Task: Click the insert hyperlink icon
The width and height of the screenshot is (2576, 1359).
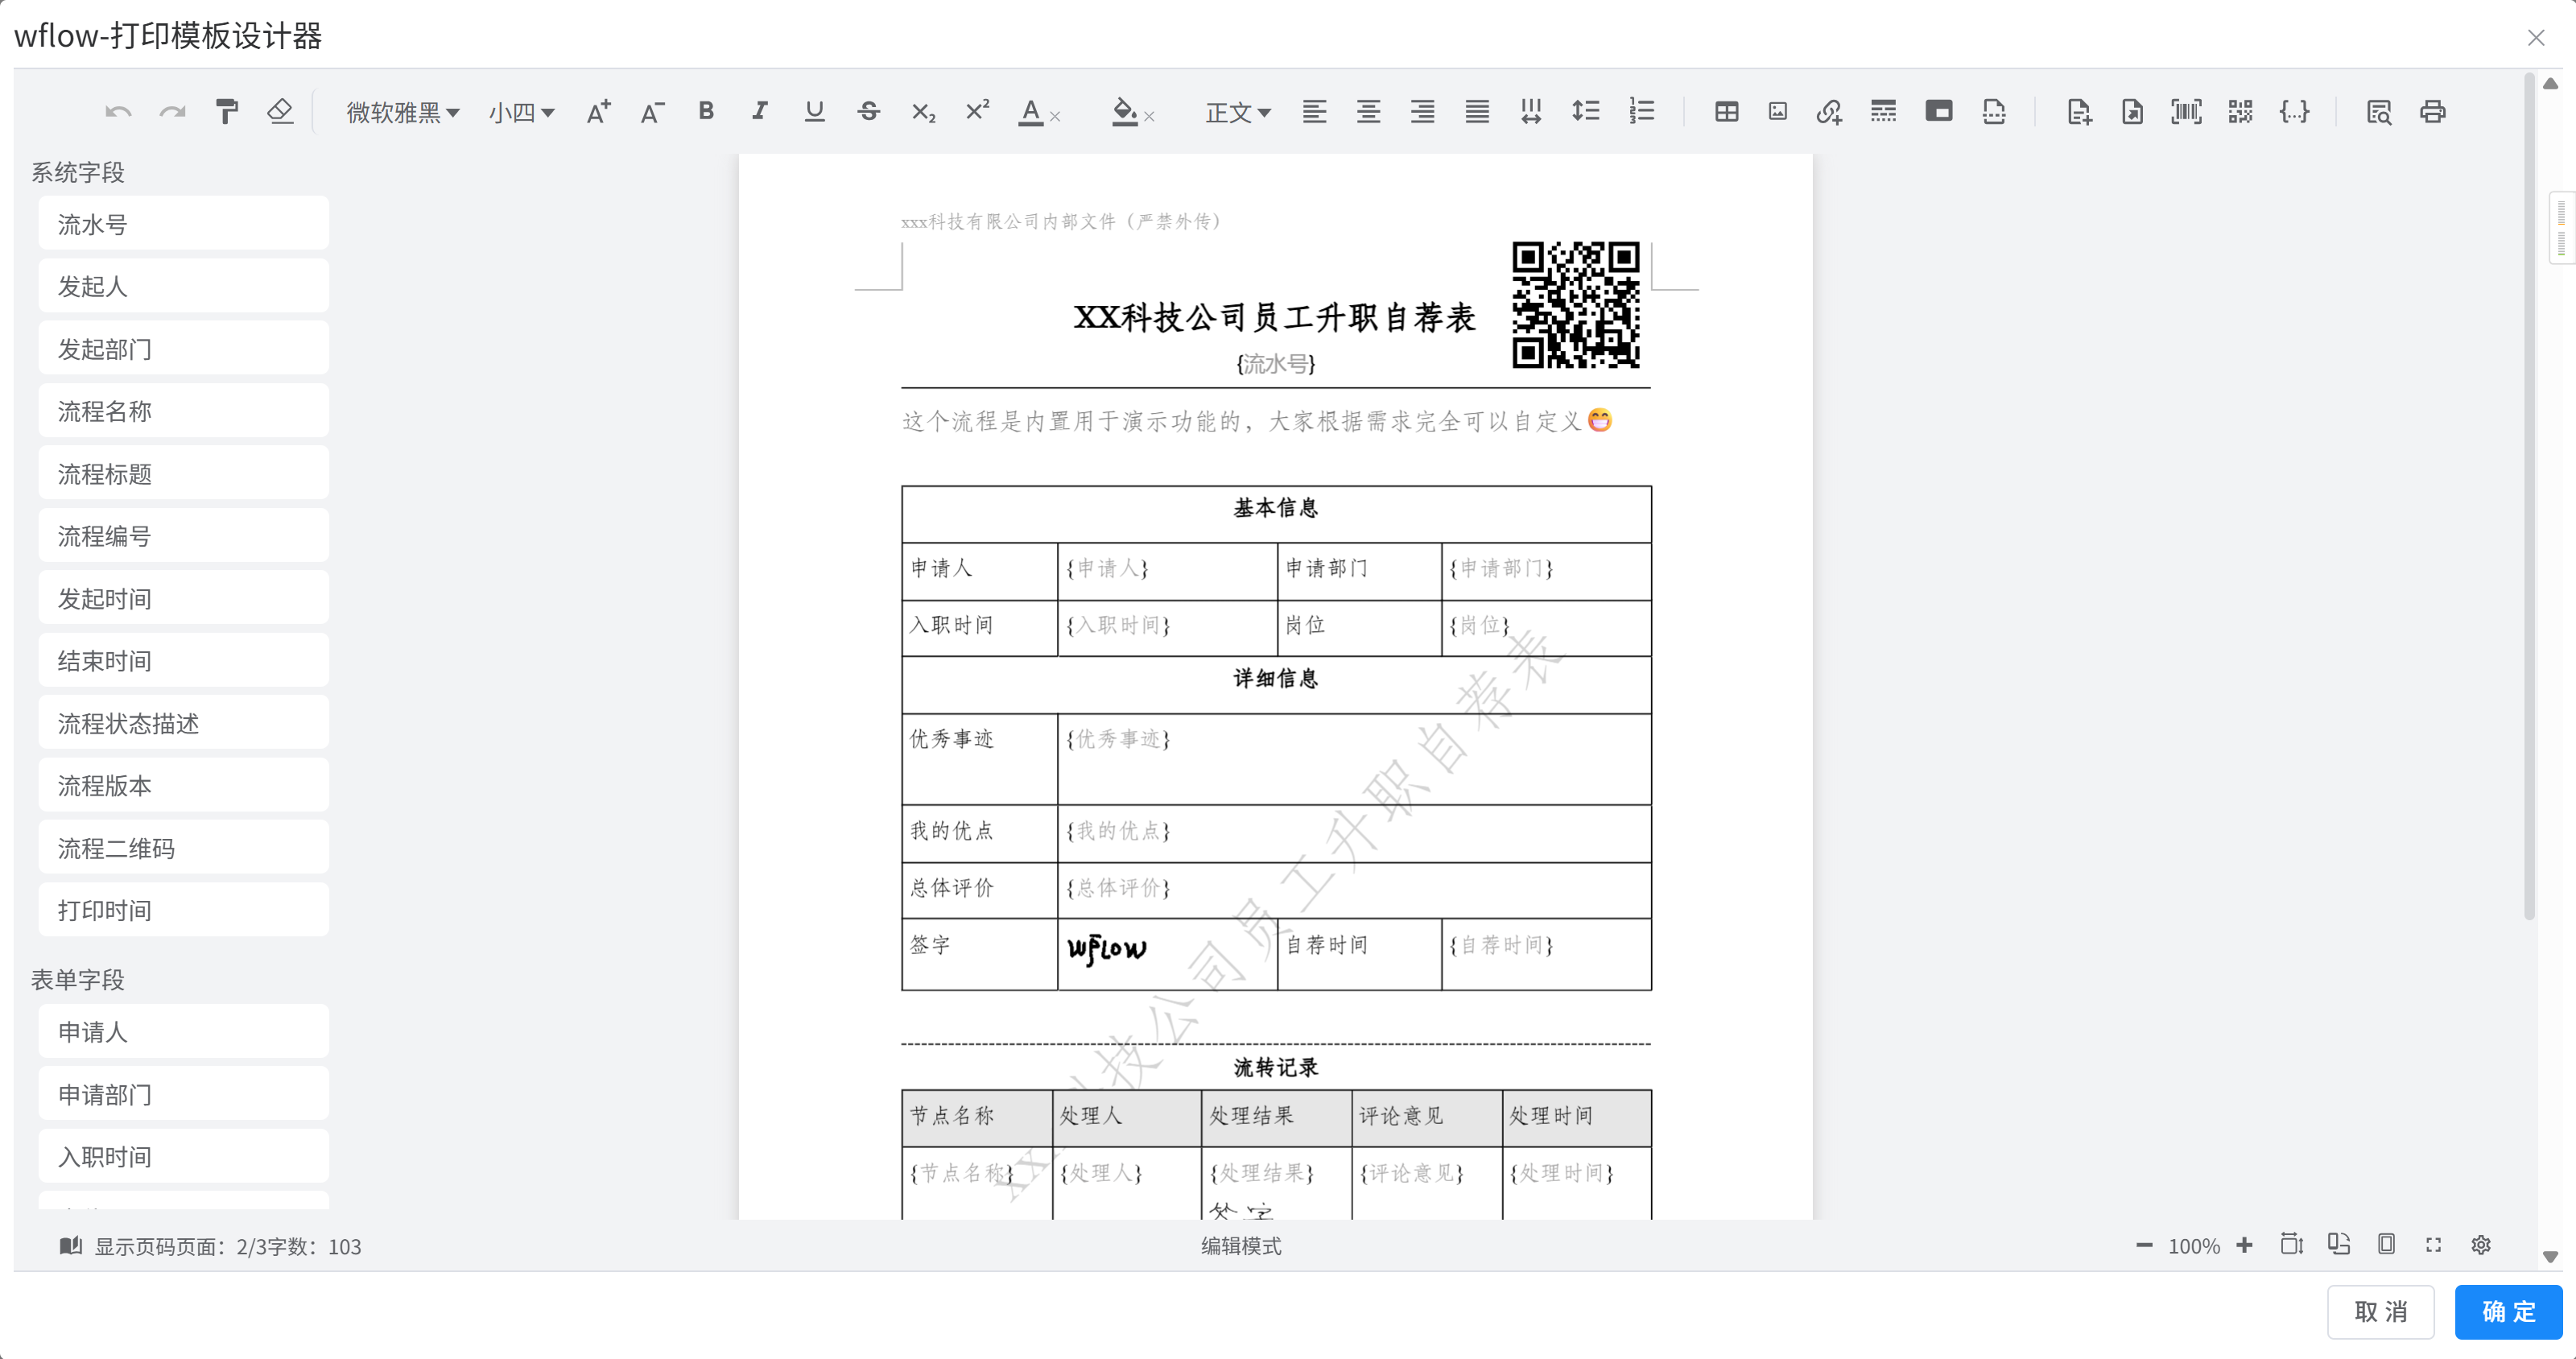Action: [x=1829, y=111]
